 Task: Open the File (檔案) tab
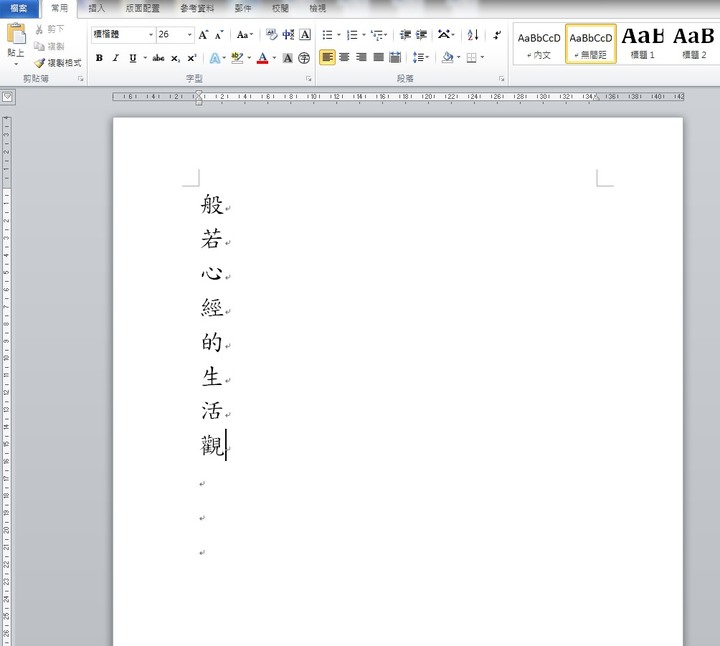(19, 8)
